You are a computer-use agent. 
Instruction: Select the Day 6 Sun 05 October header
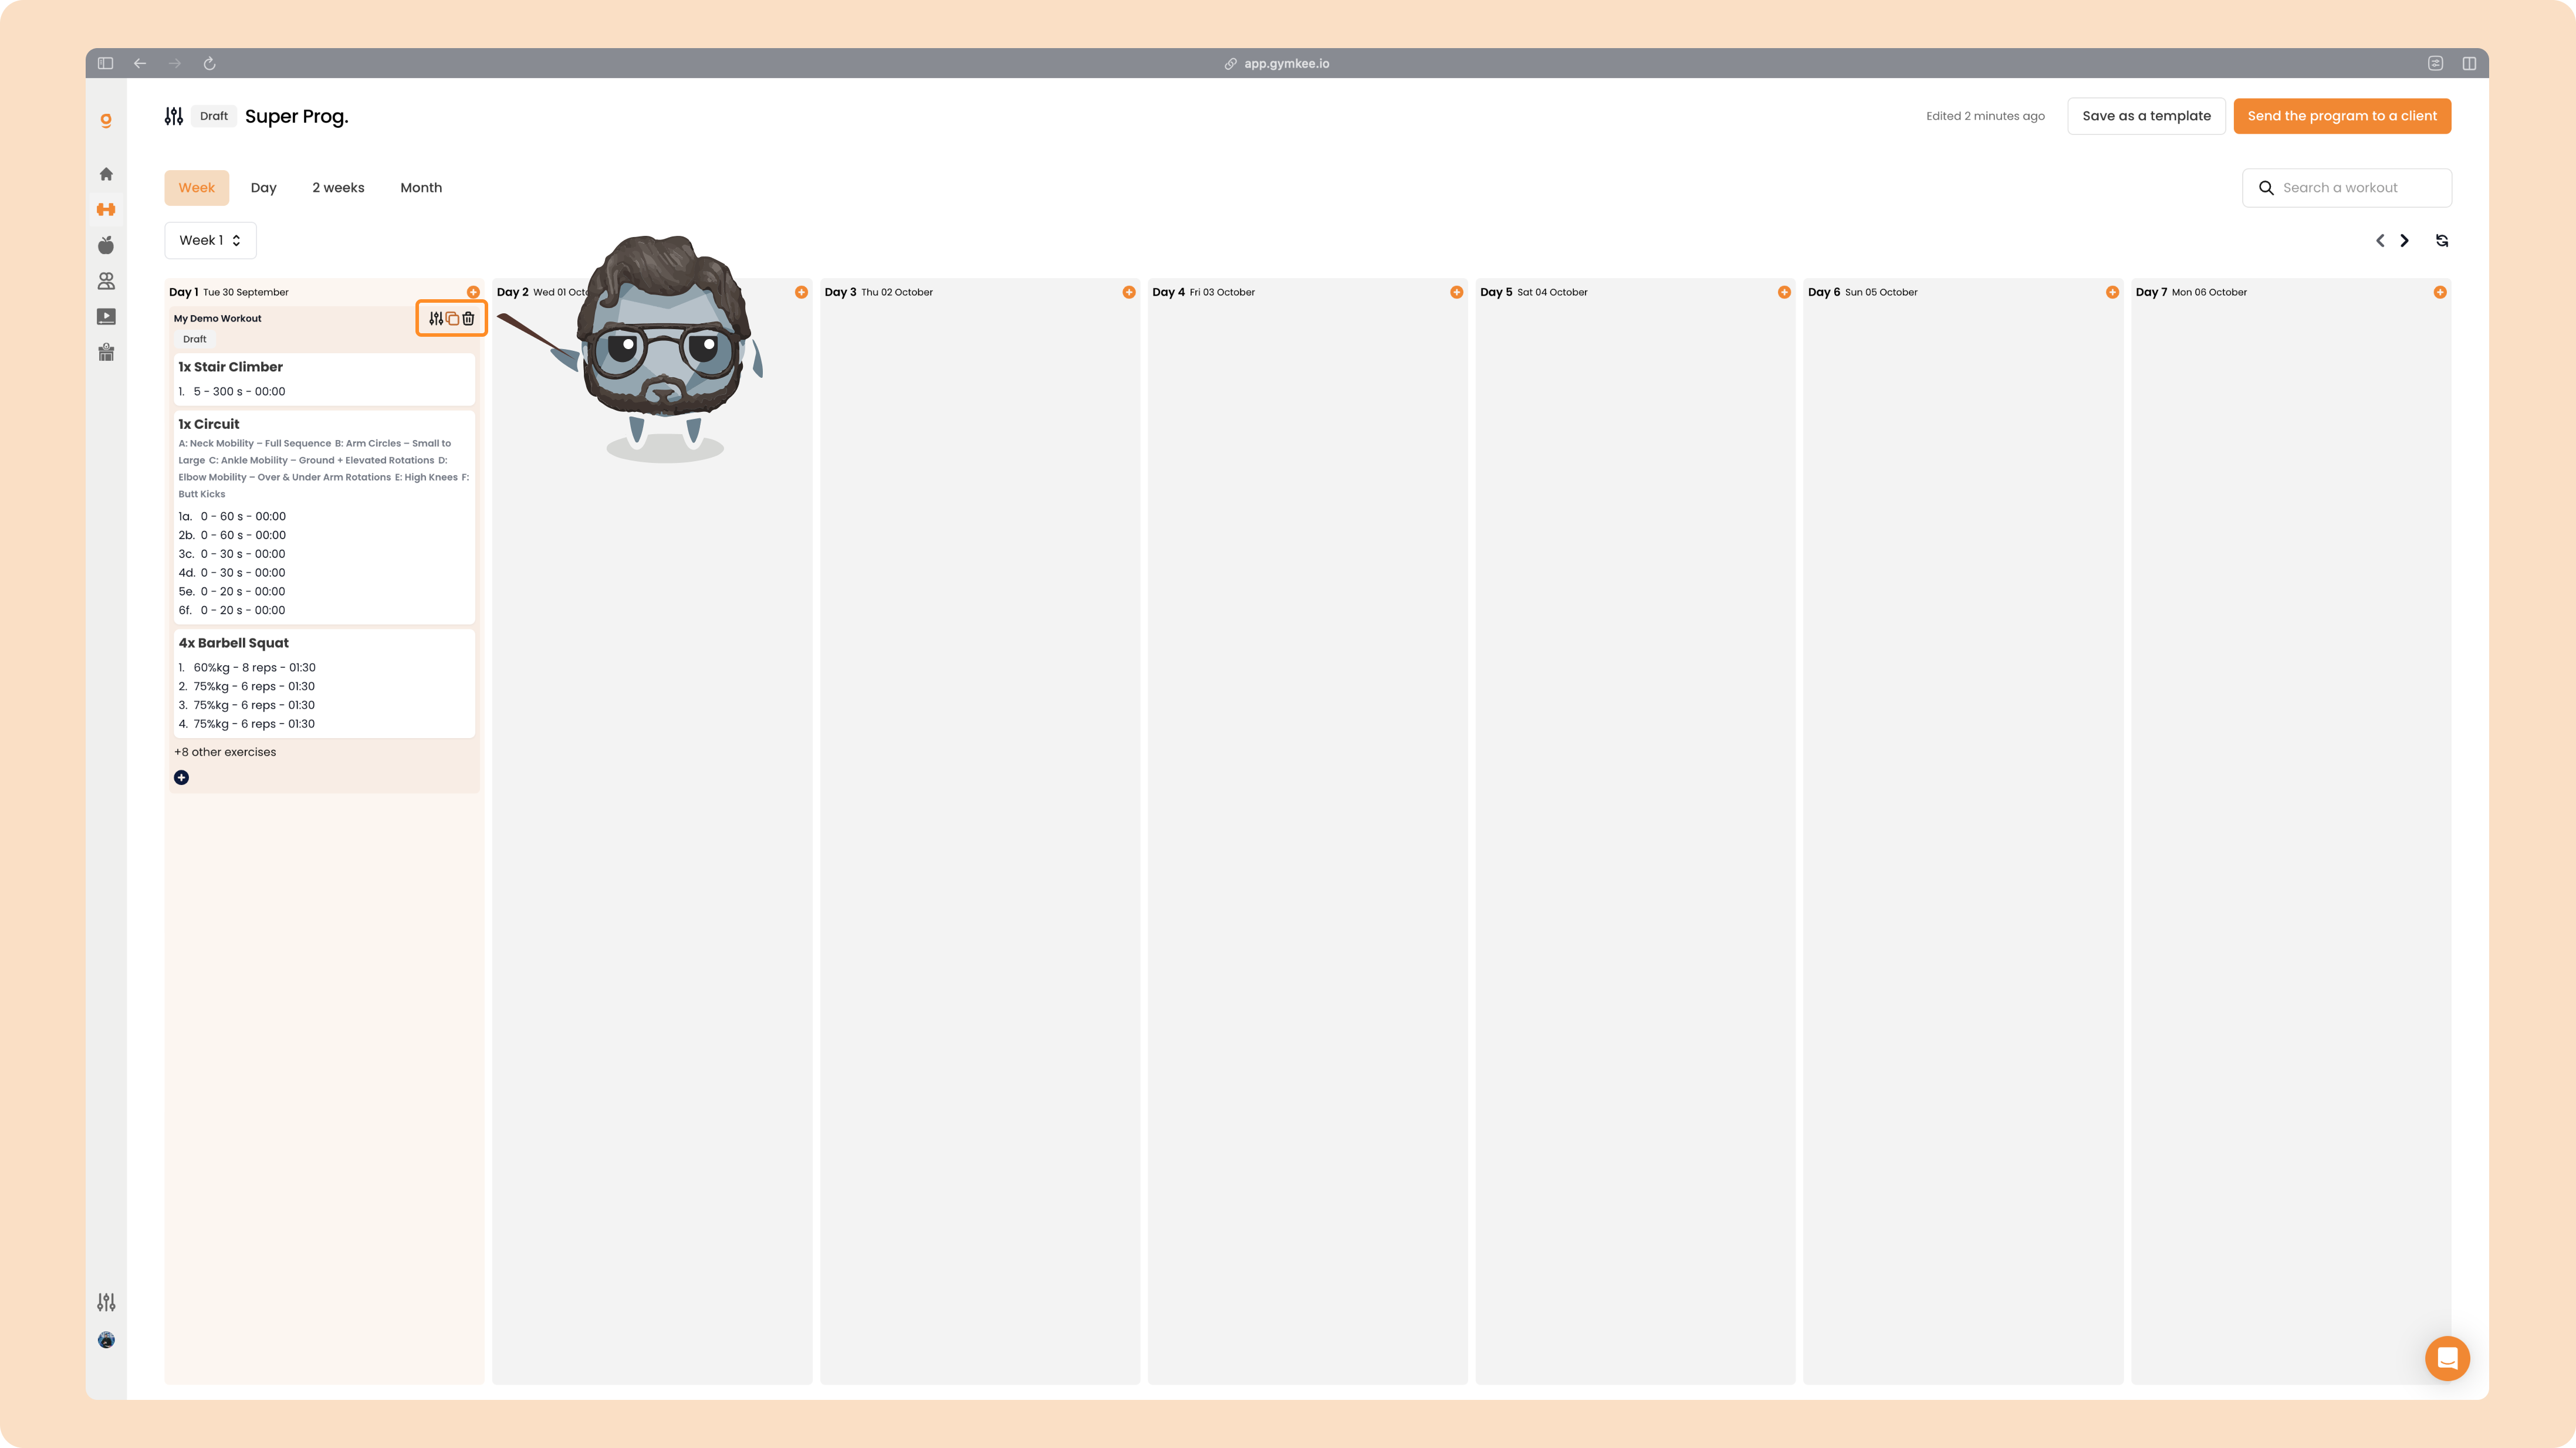point(1863,292)
